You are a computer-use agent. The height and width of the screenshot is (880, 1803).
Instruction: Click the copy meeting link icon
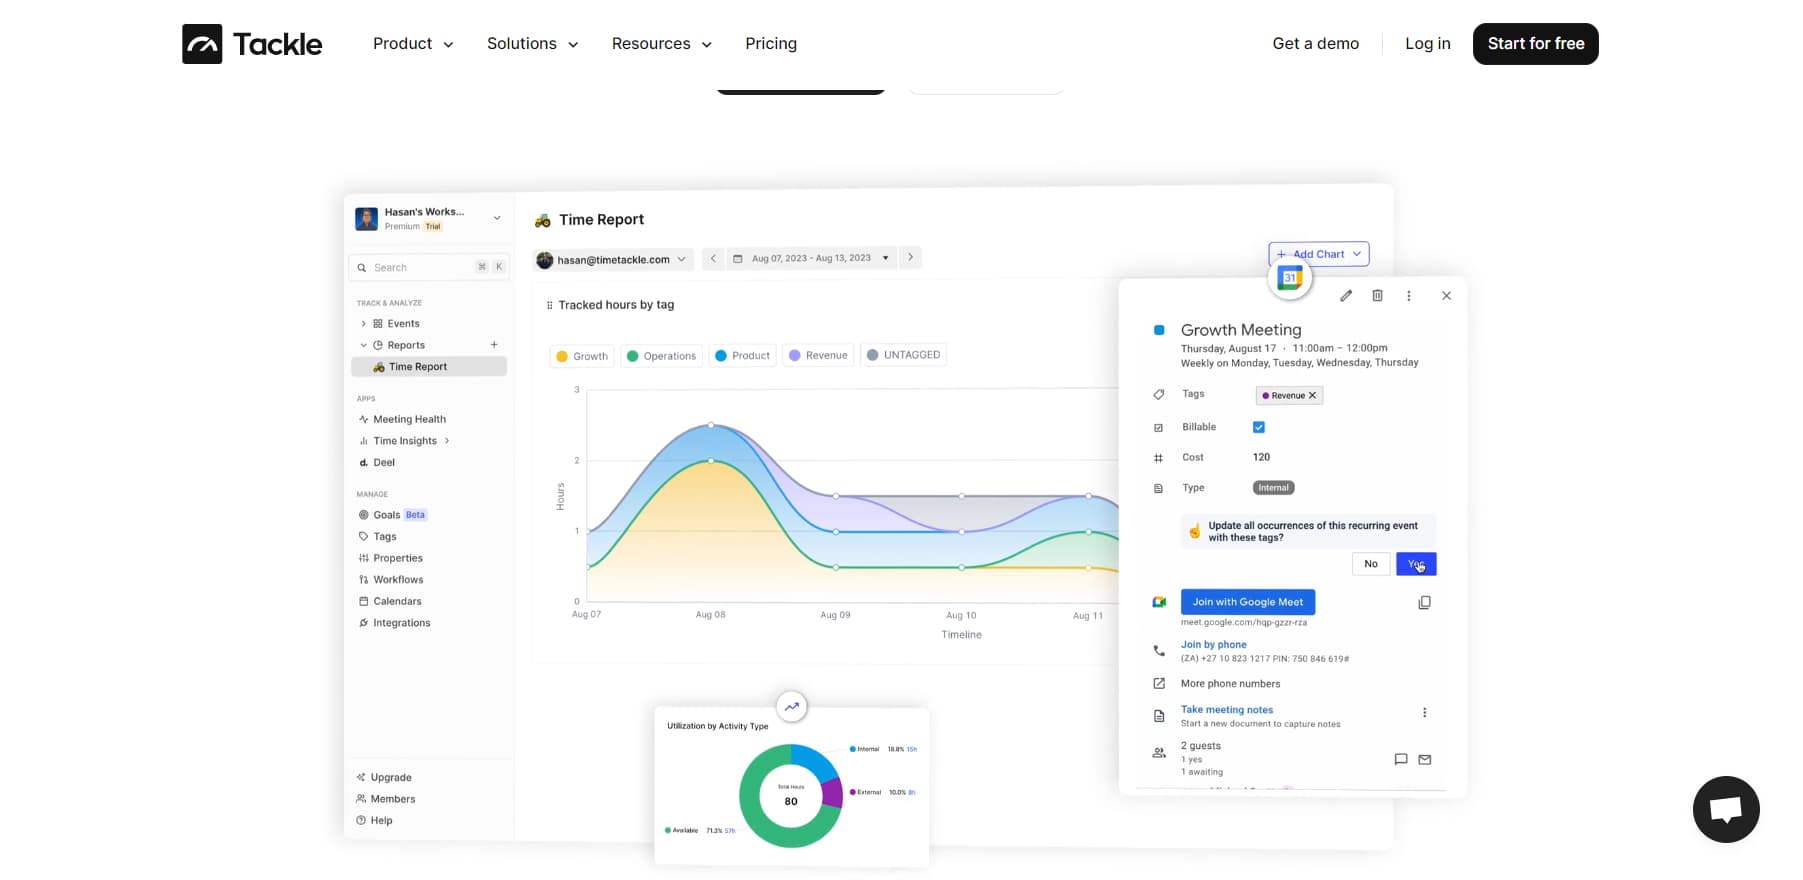click(x=1424, y=603)
